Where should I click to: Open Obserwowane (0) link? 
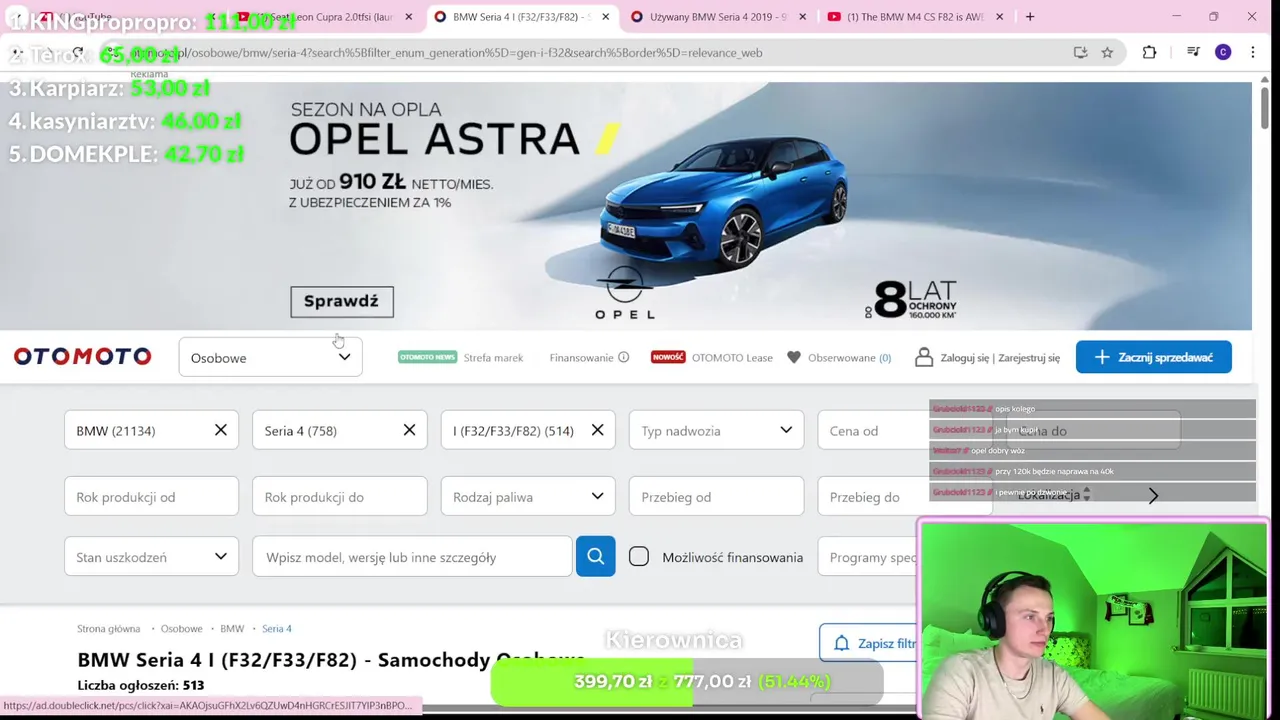click(x=849, y=357)
